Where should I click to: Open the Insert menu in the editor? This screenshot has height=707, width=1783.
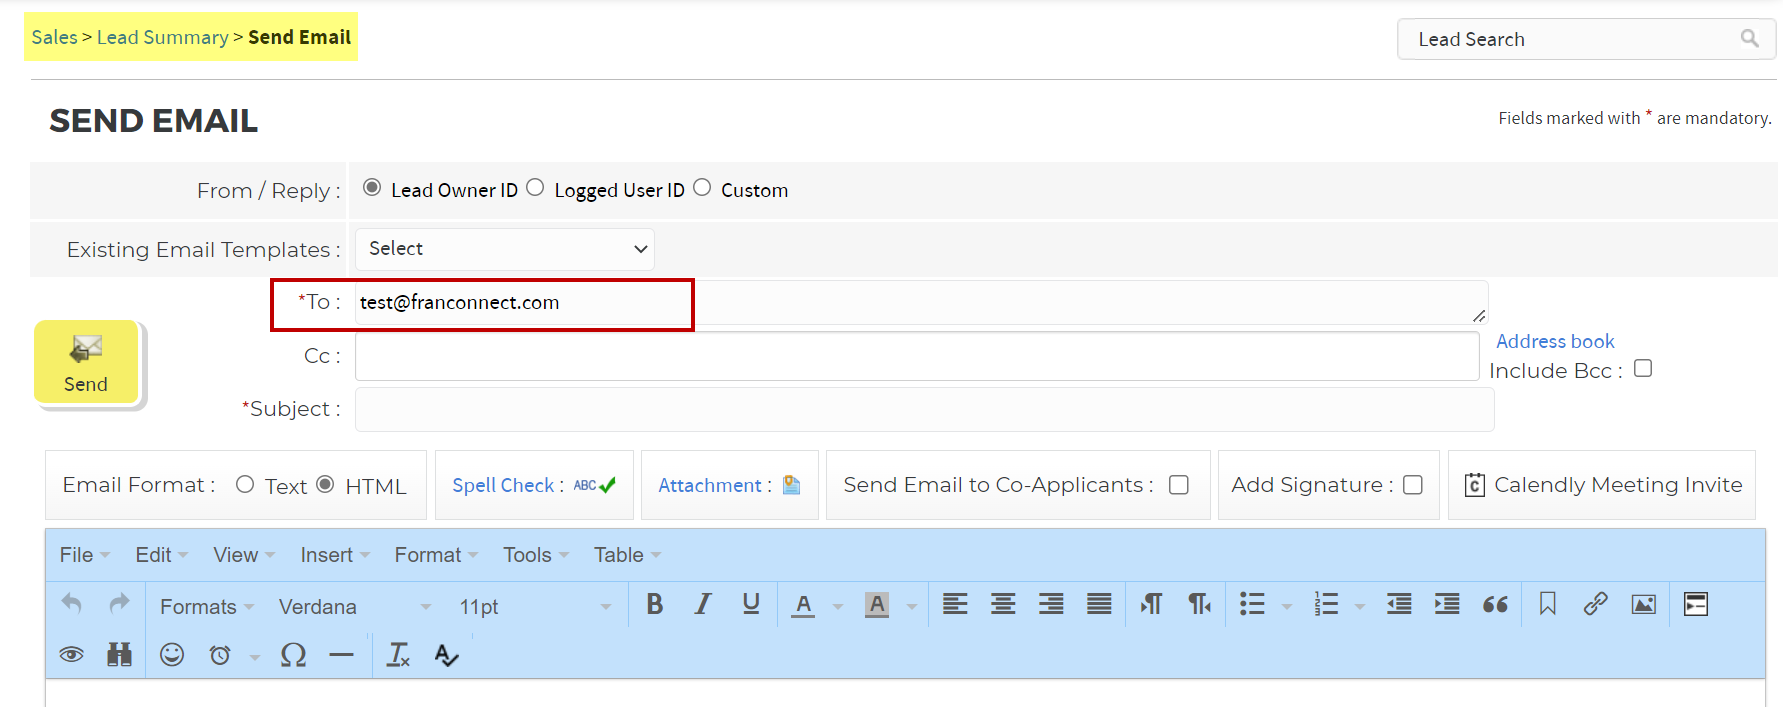335,555
